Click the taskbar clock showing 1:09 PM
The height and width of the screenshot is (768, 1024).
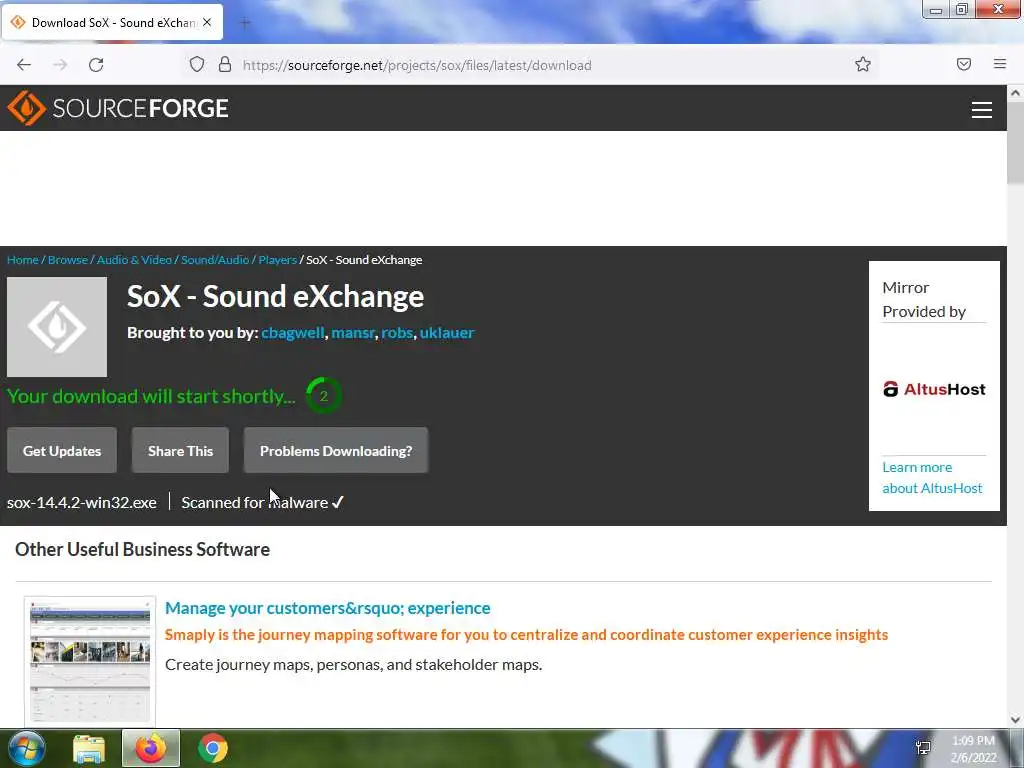pos(973,749)
